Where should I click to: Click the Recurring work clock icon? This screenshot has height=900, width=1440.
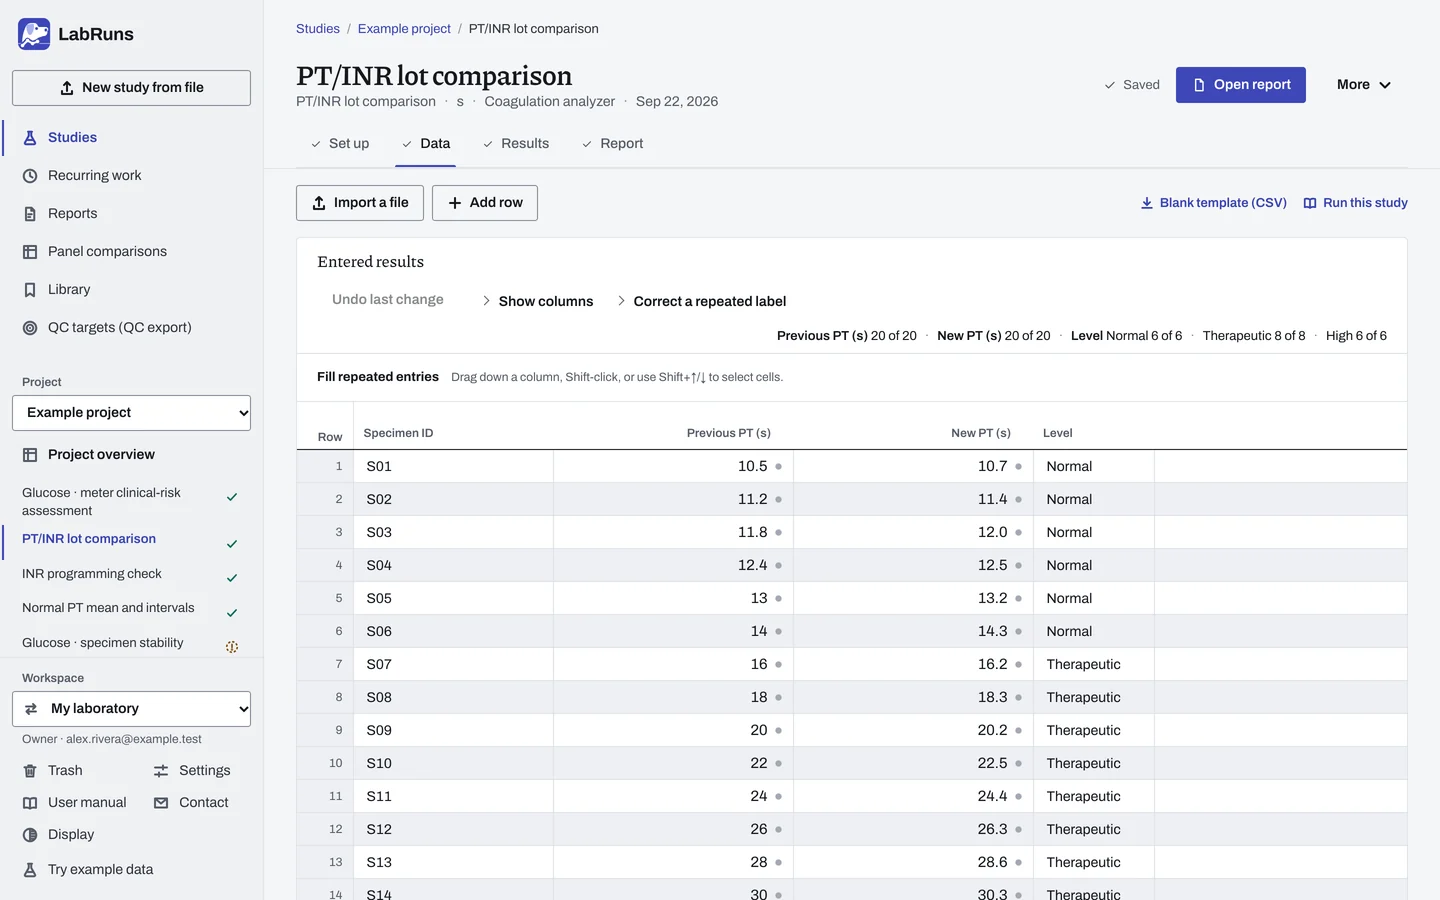point(30,176)
